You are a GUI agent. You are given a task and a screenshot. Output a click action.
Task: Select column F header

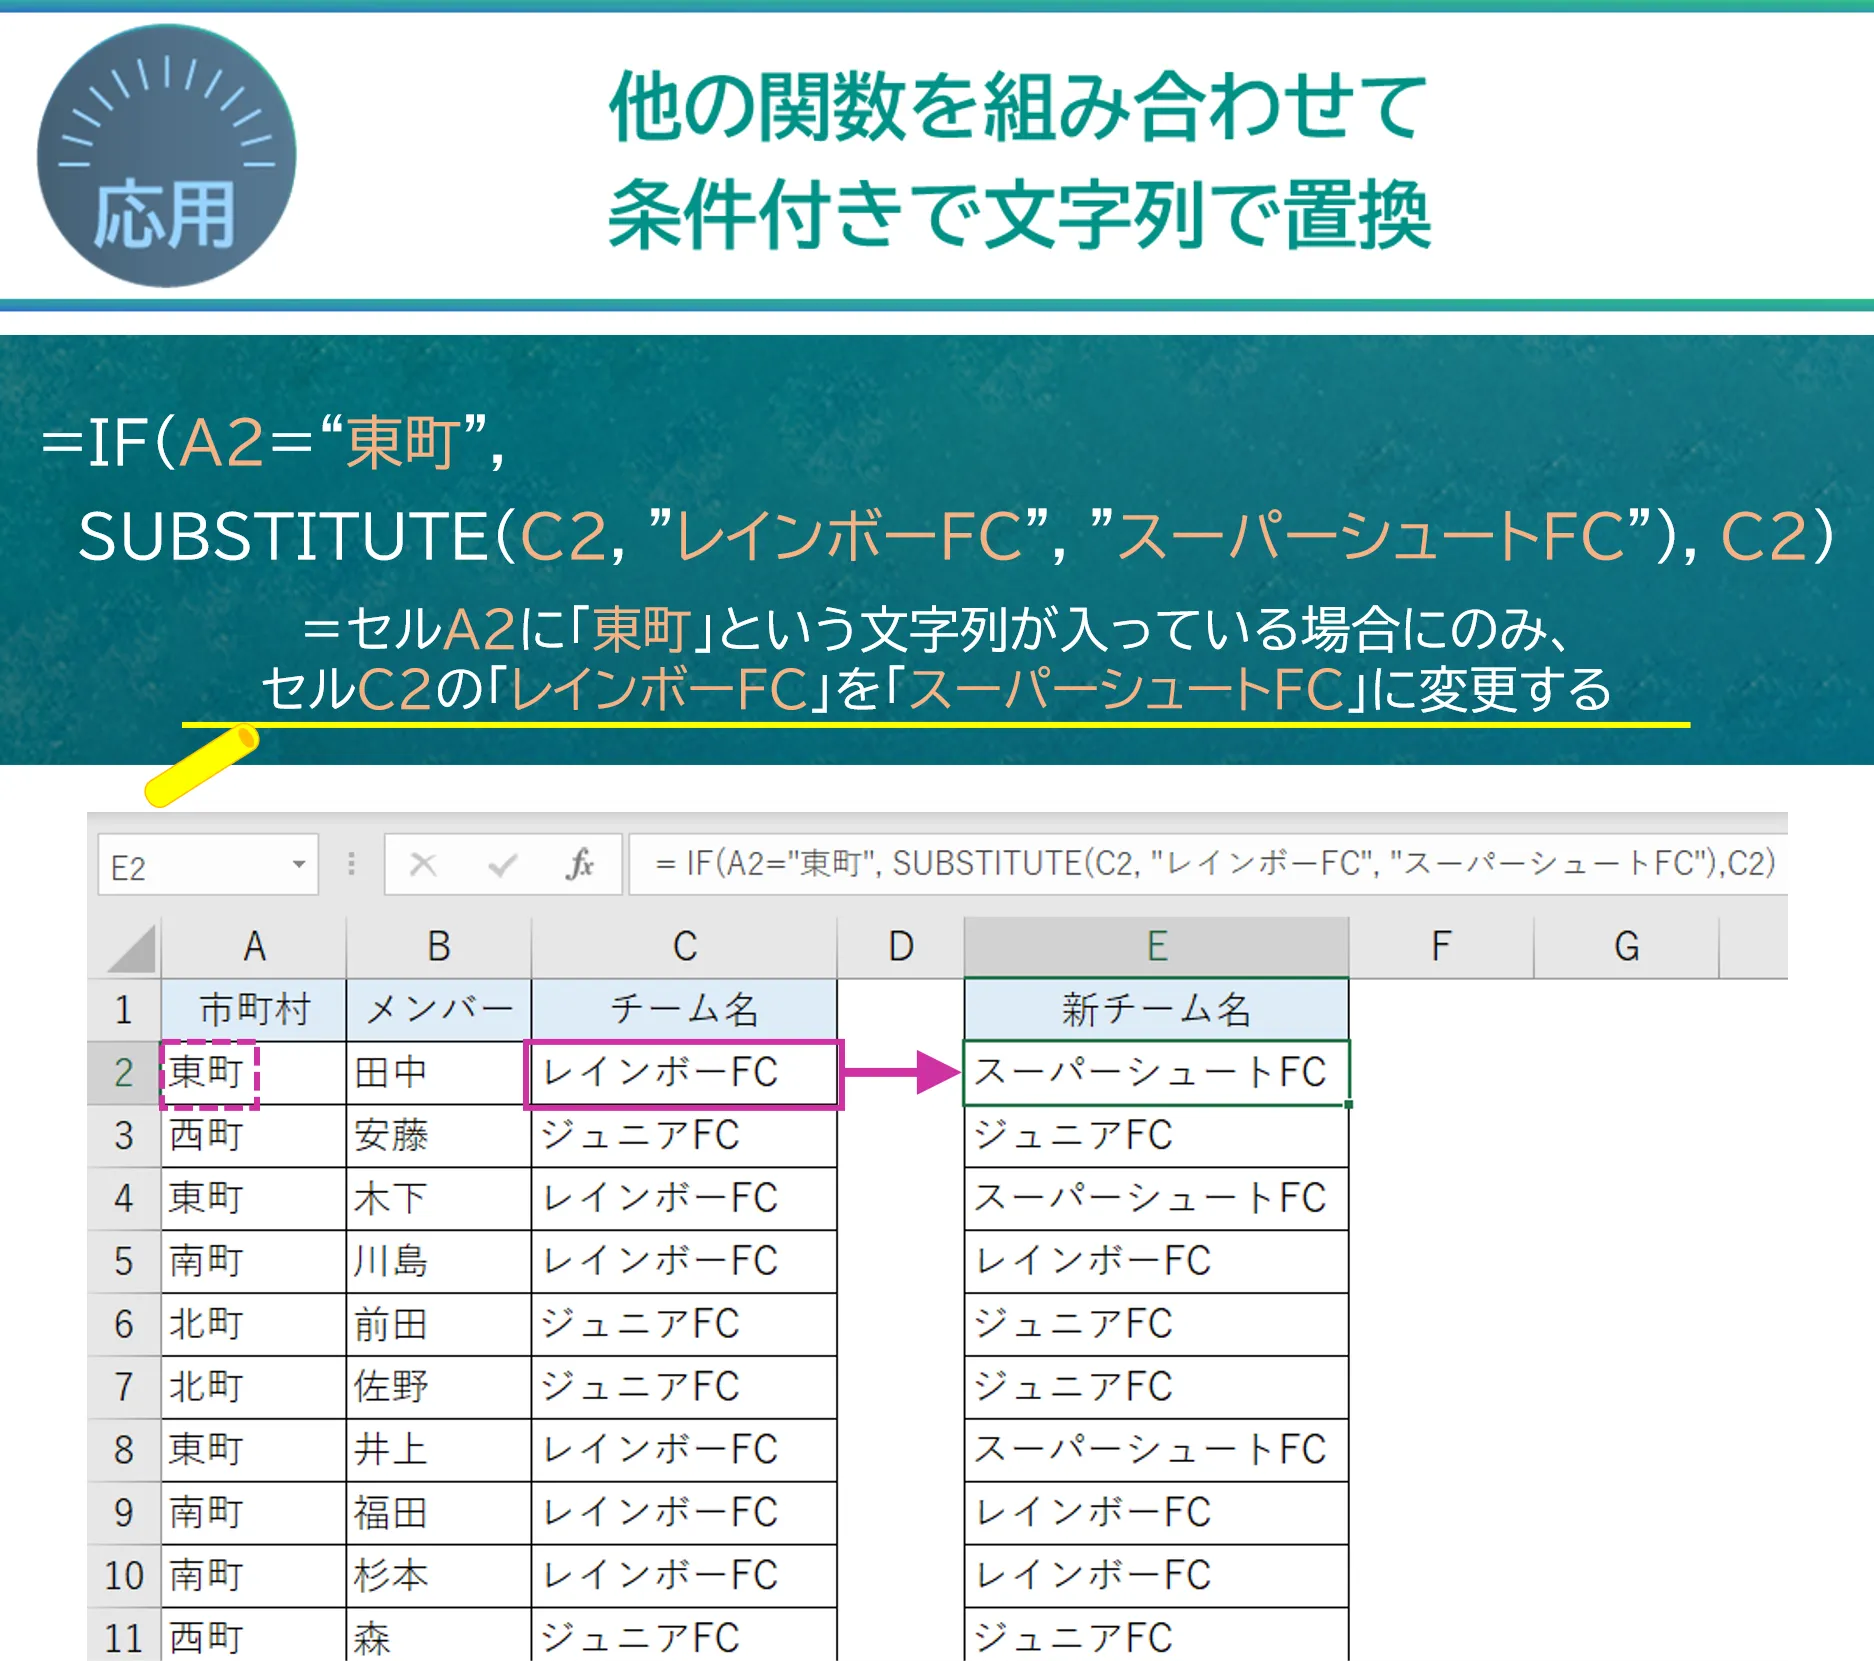click(1441, 947)
